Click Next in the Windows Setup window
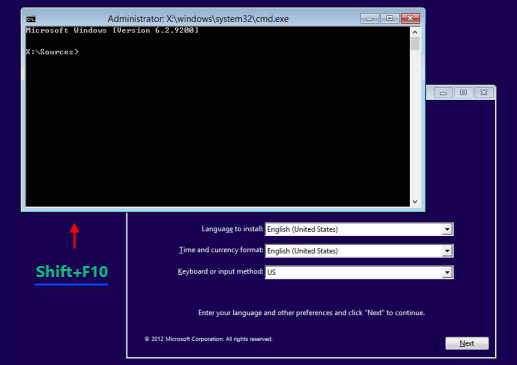Viewport: 517px width, 365px height. pyautogui.click(x=467, y=343)
